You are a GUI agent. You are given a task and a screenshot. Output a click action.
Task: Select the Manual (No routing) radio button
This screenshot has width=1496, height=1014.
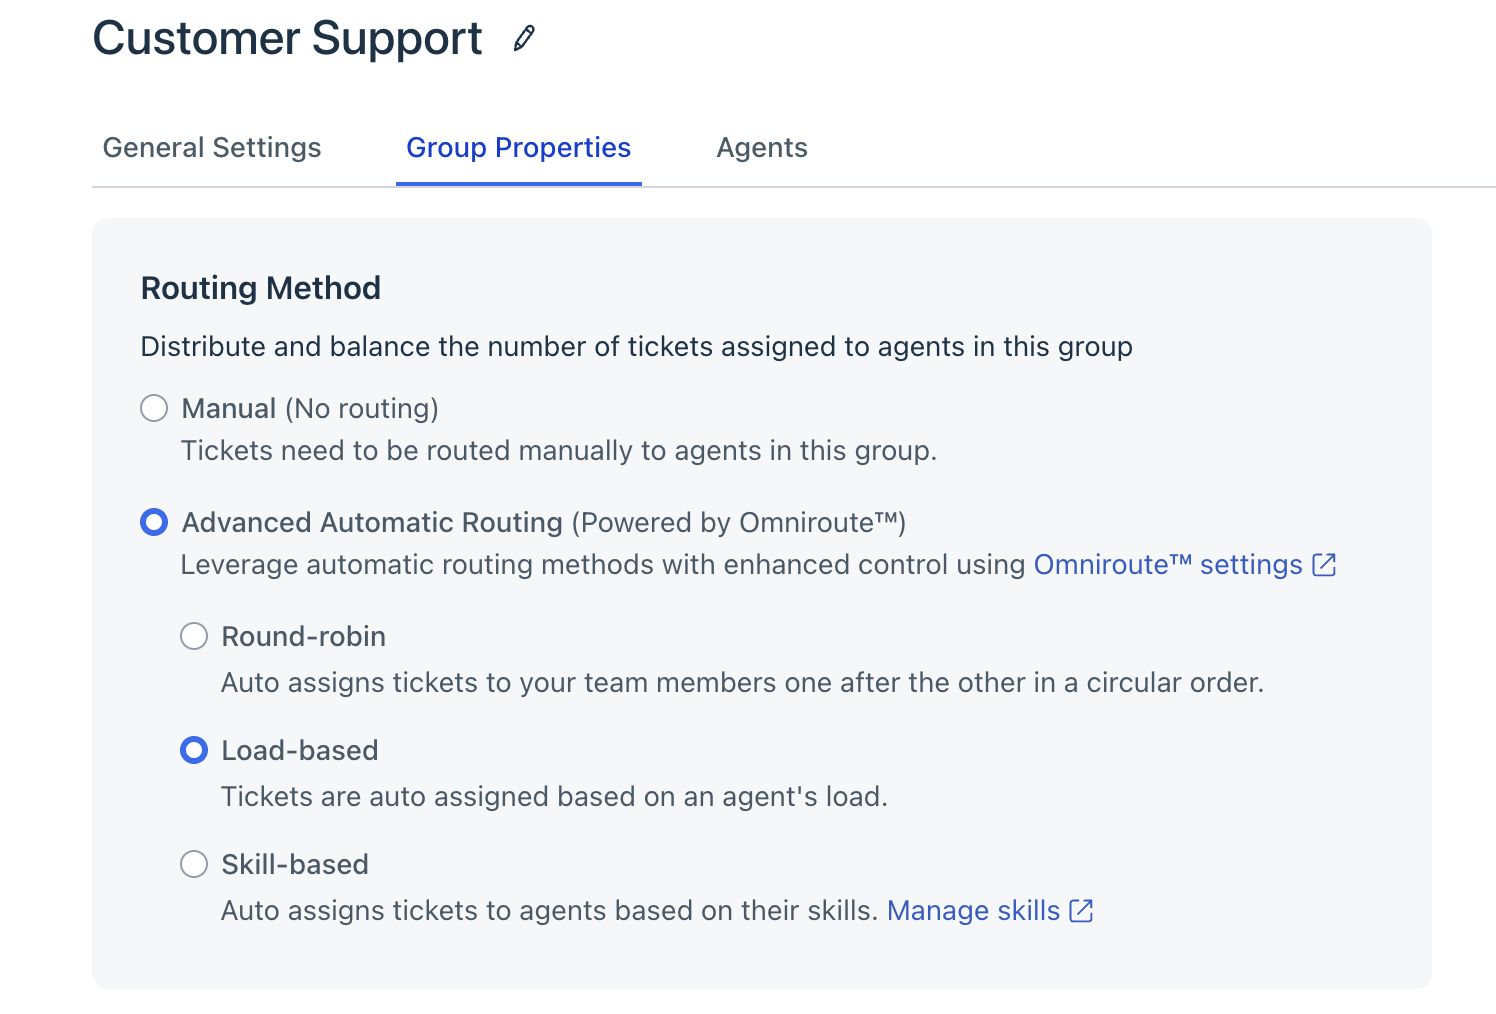click(x=154, y=408)
